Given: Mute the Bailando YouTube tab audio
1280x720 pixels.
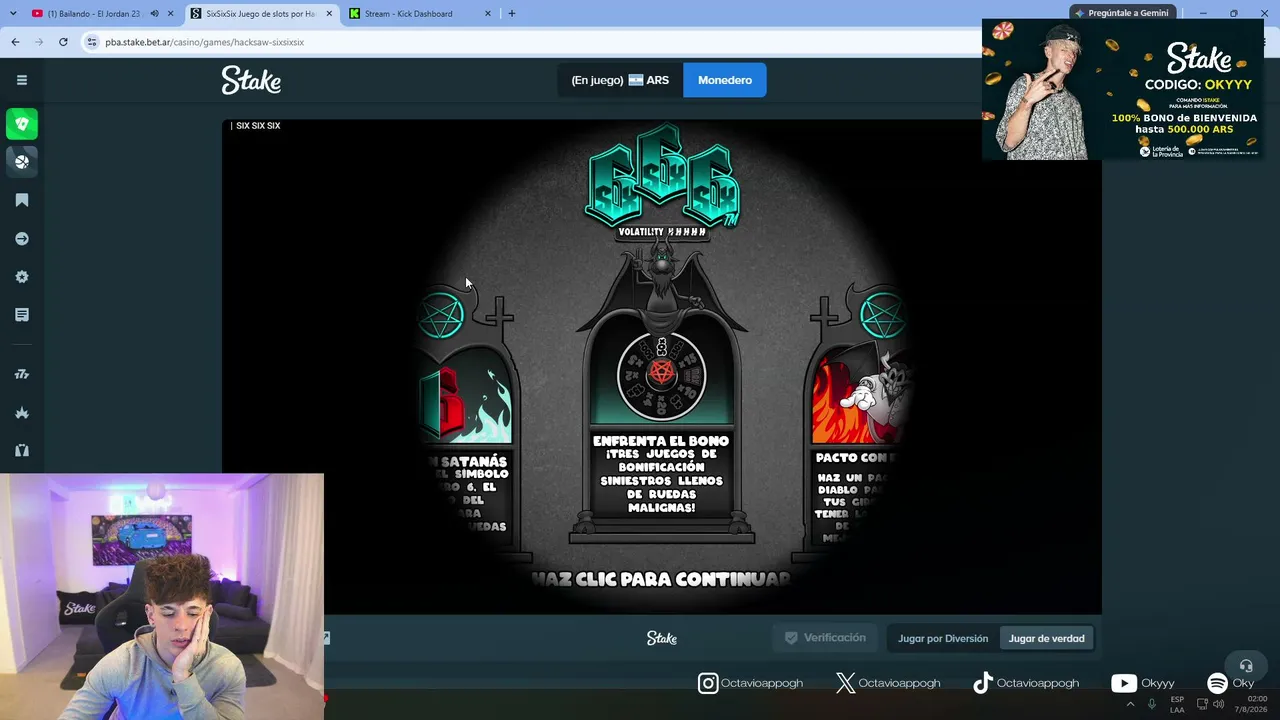Looking at the screenshot, I should tap(154, 14).
